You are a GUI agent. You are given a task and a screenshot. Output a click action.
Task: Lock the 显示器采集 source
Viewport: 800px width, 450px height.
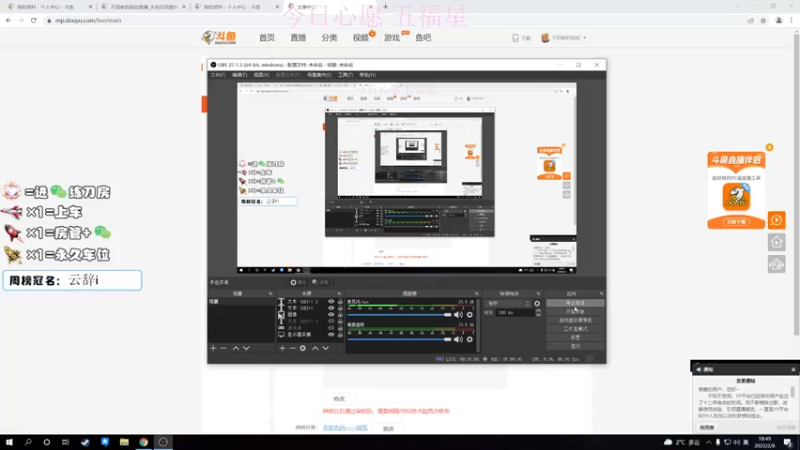point(340,335)
